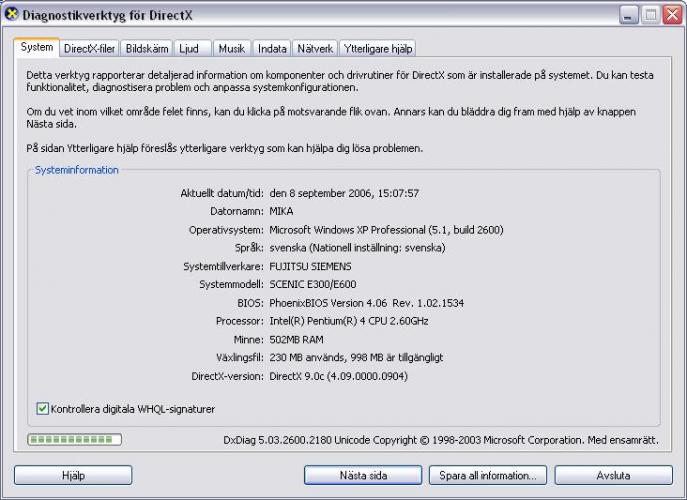Open the Indata tab
The image size is (687, 500).
[x=272, y=48]
